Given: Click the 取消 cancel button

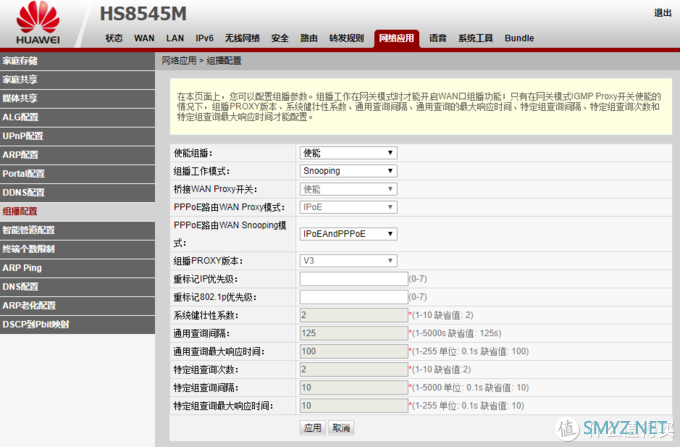Looking at the screenshot, I should (341, 428).
